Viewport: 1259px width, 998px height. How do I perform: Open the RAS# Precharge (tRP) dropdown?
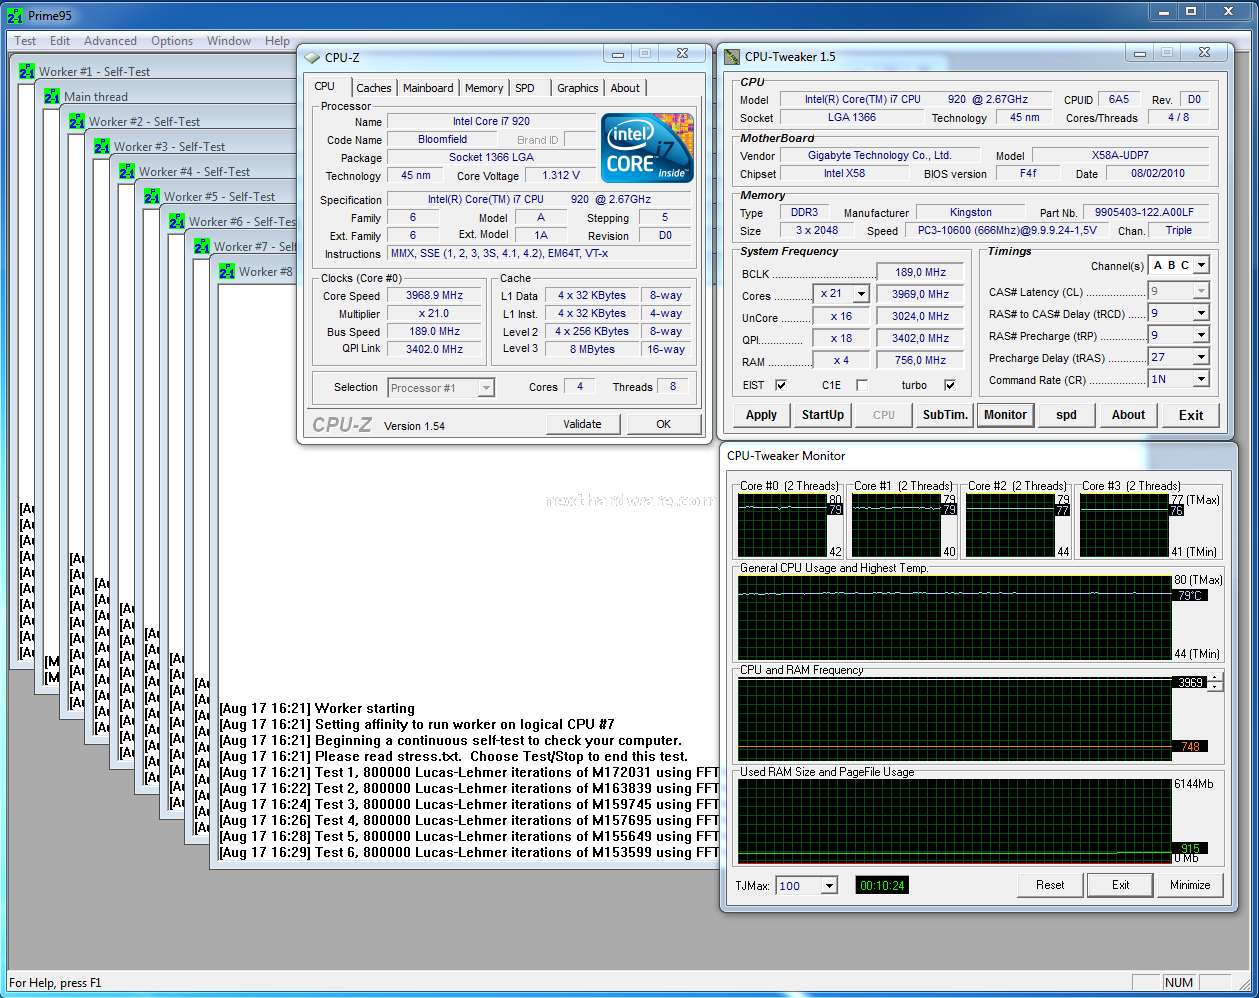click(1202, 335)
